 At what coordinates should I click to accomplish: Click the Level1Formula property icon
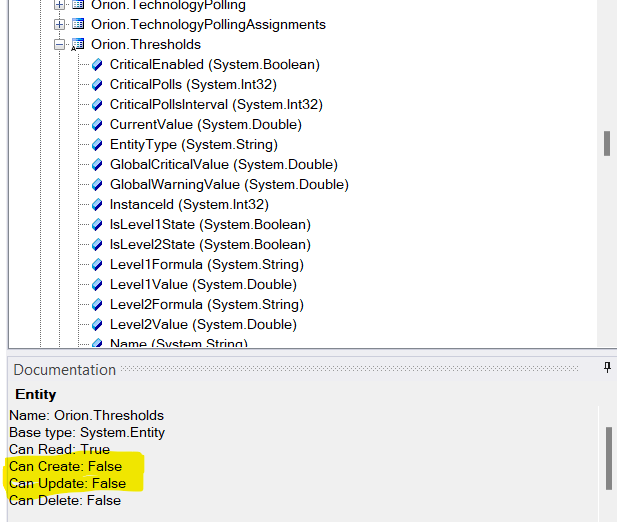click(97, 265)
